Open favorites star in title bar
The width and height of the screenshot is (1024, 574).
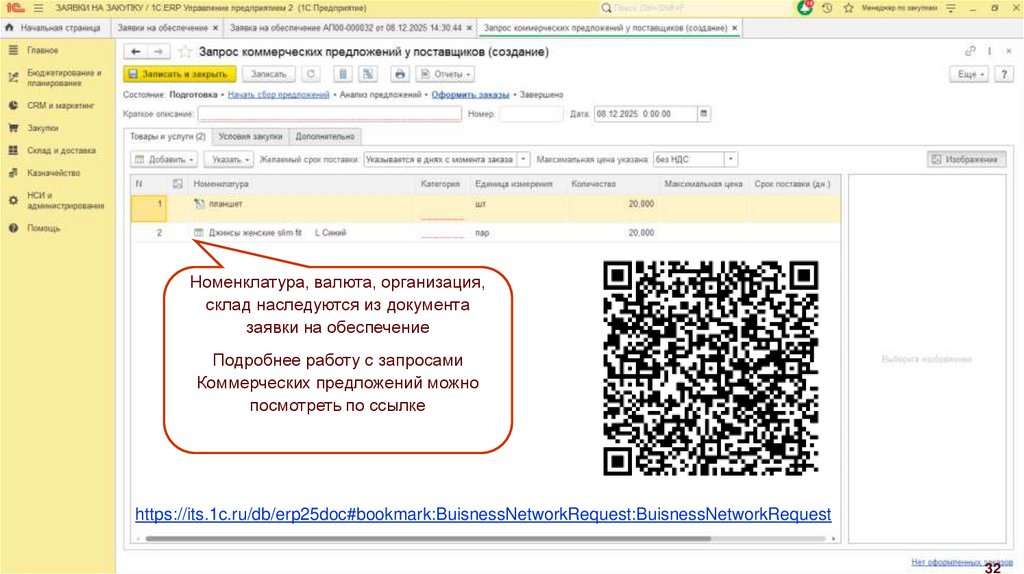point(848,8)
